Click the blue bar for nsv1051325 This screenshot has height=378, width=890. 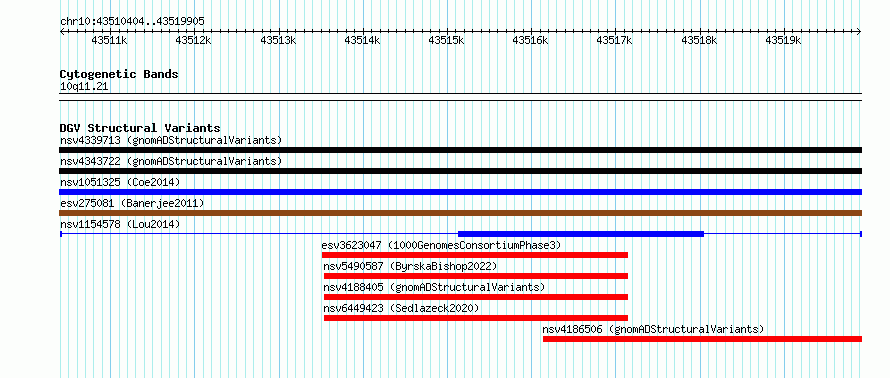point(460,192)
